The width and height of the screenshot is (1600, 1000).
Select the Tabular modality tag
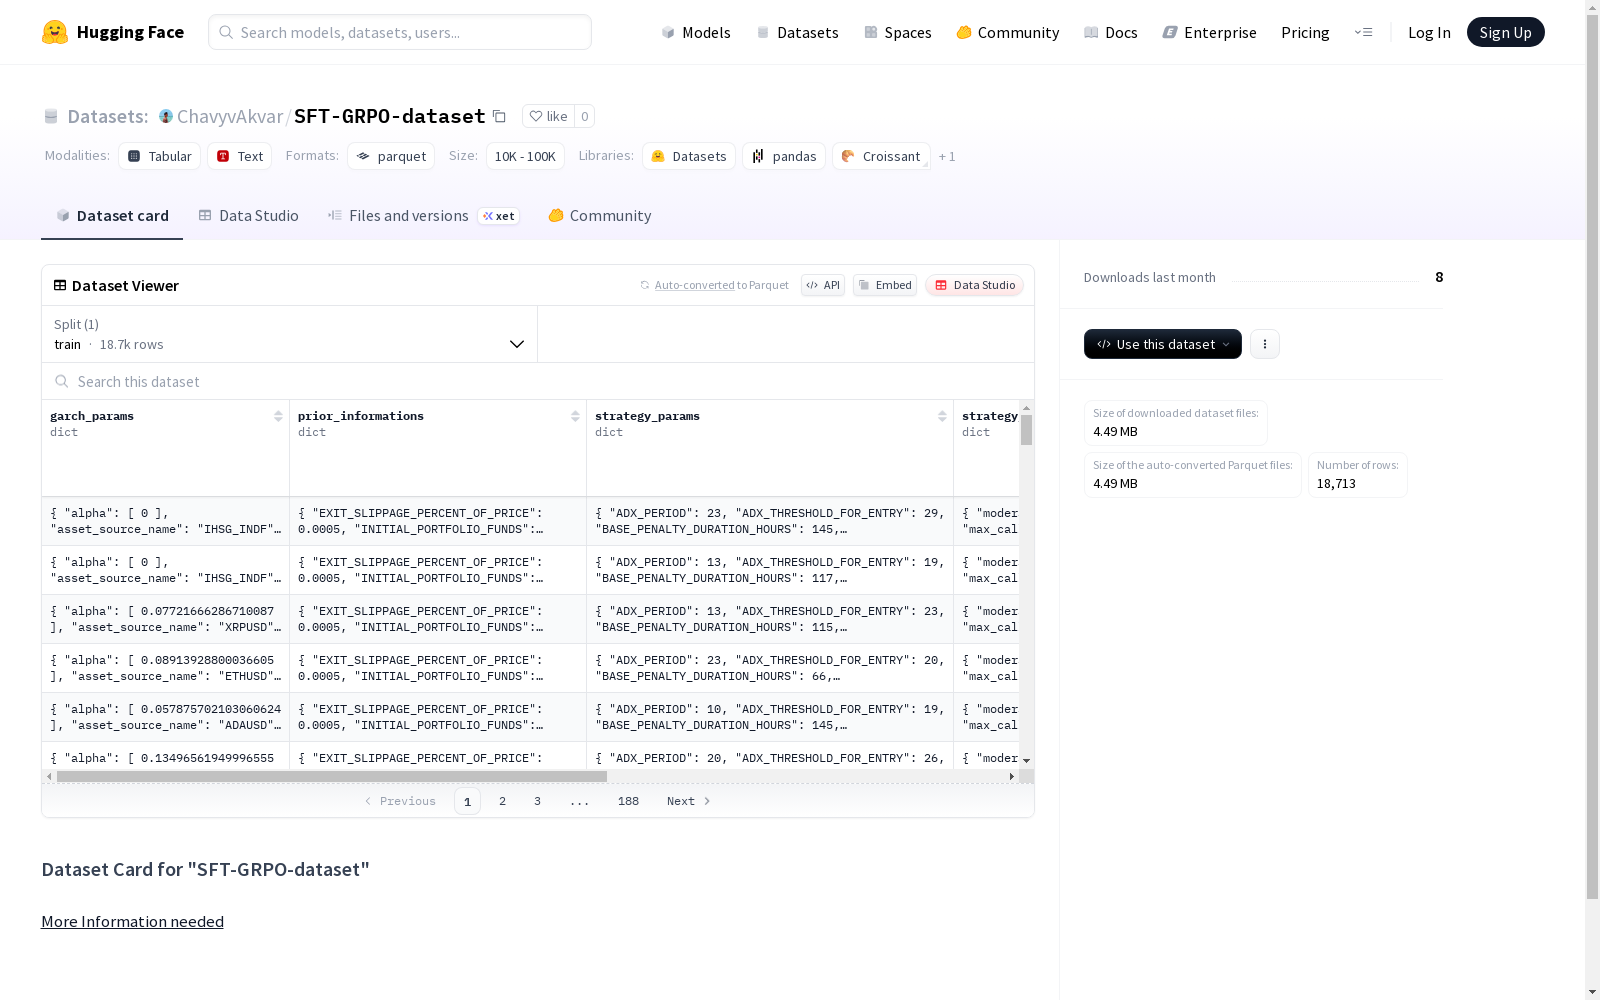[160, 156]
